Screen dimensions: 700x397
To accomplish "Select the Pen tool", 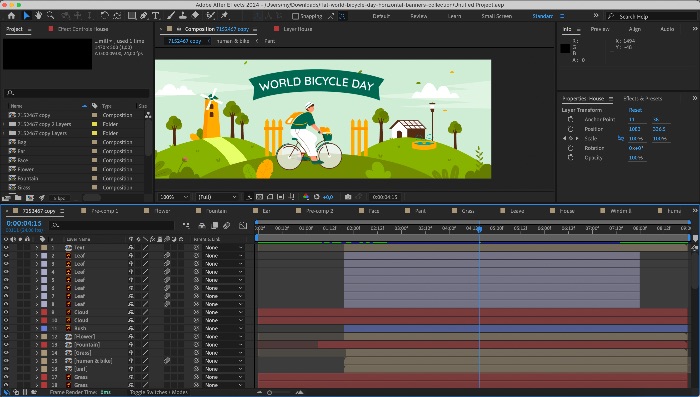I will 144,16.
